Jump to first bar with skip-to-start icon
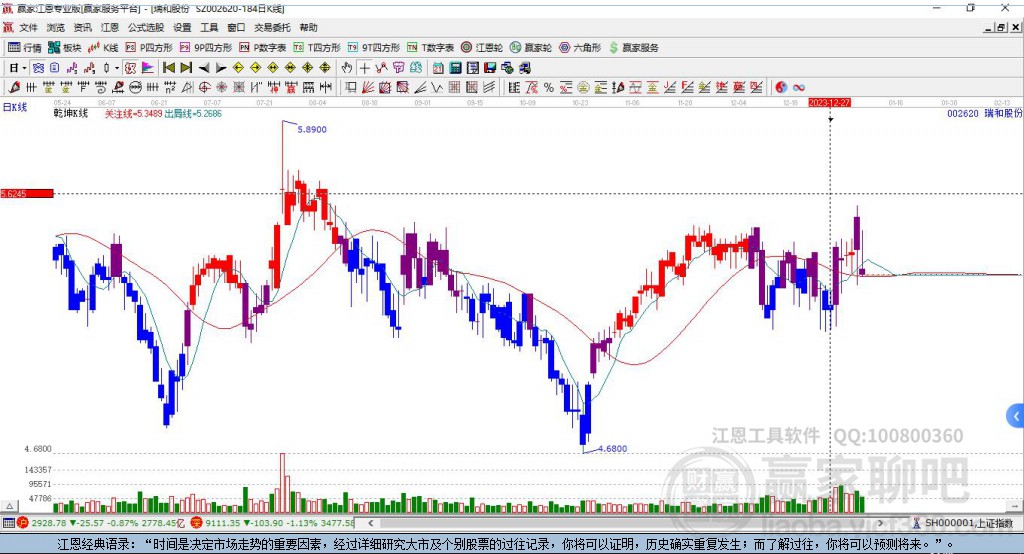 click(x=168, y=68)
